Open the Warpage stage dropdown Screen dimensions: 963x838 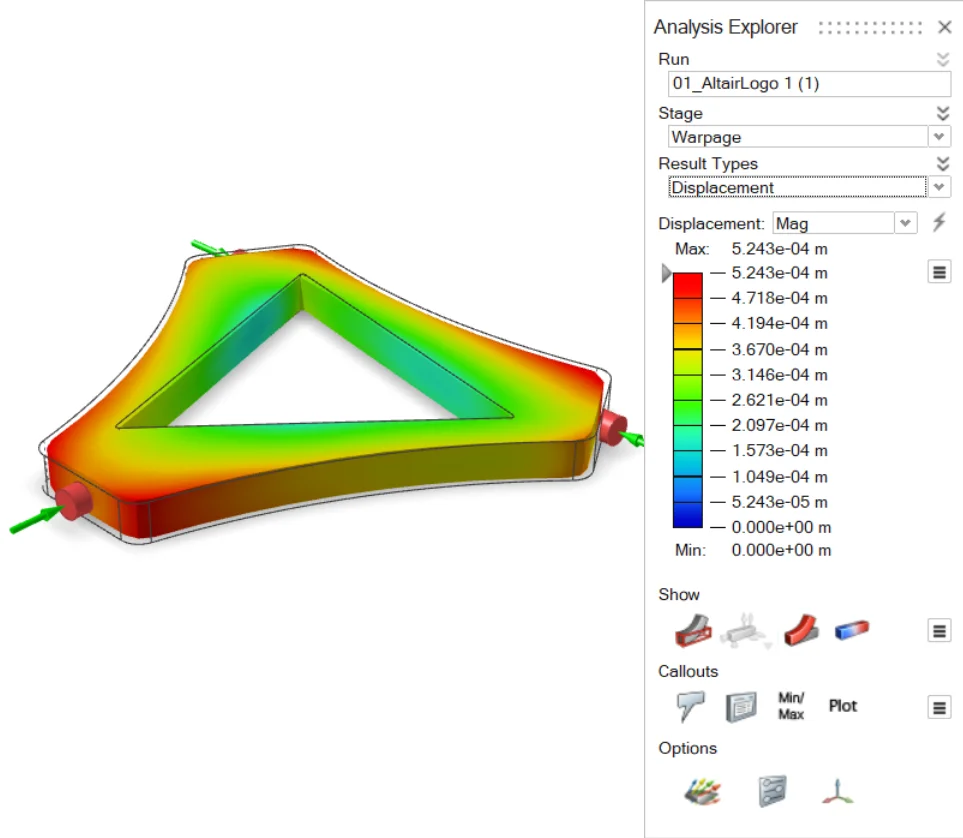(x=939, y=136)
